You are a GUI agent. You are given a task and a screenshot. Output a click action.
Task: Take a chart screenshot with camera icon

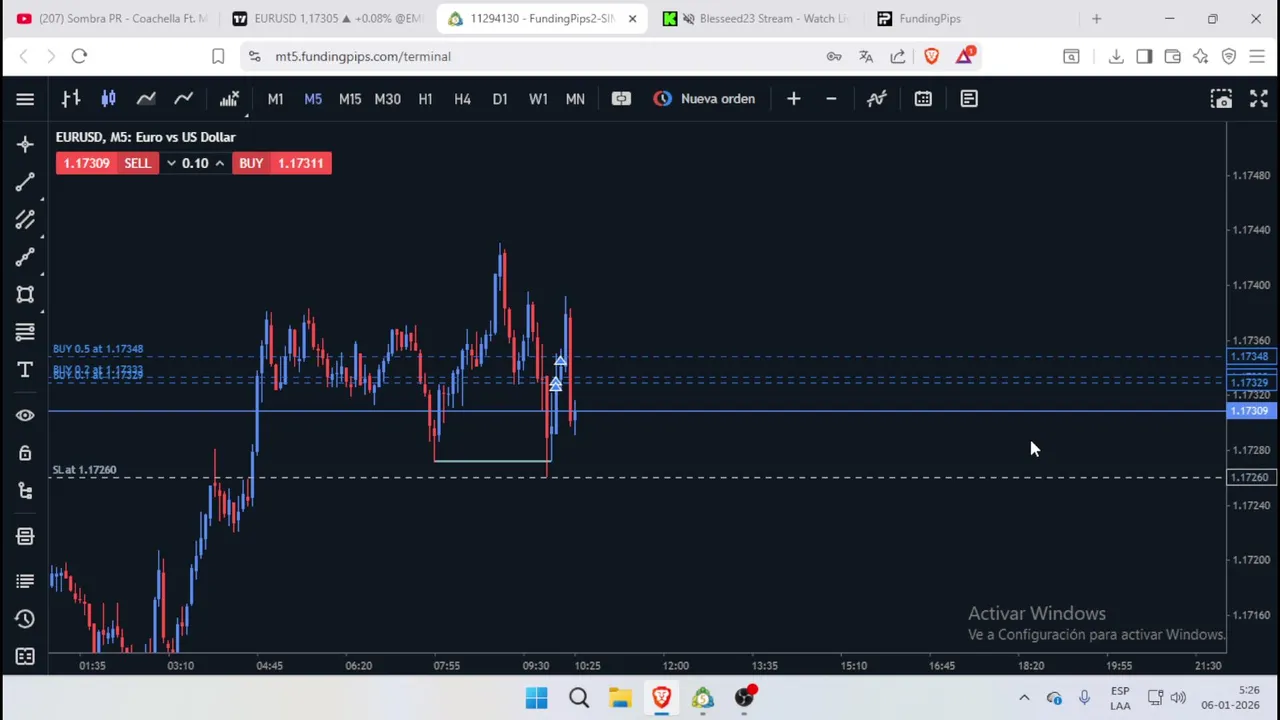(1221, 99)
